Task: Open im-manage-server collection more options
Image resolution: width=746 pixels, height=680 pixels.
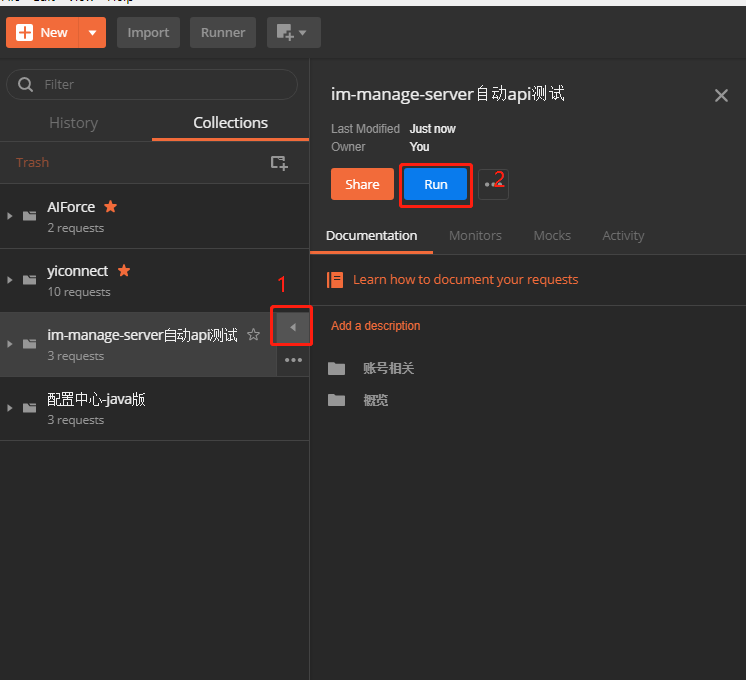Action: point(293,360)
